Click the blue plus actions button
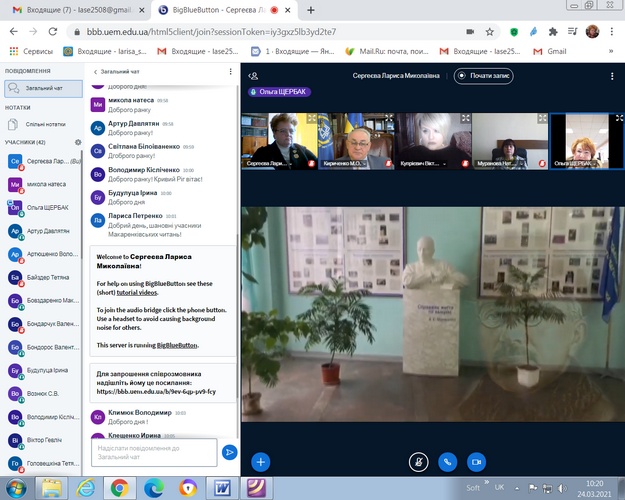The width and height of the screenshot is (625, 500). point(261,462)
